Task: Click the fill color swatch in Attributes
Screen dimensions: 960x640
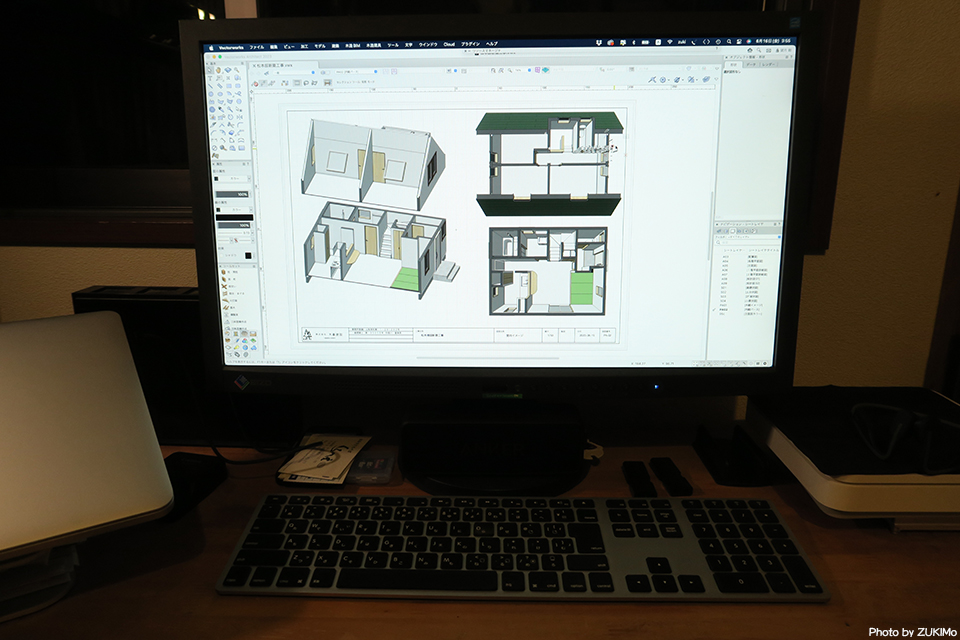Action: click(217, 179)
